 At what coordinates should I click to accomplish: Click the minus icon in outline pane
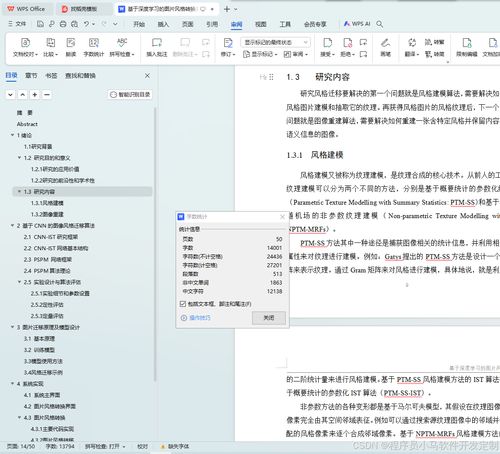pos(47,95)
